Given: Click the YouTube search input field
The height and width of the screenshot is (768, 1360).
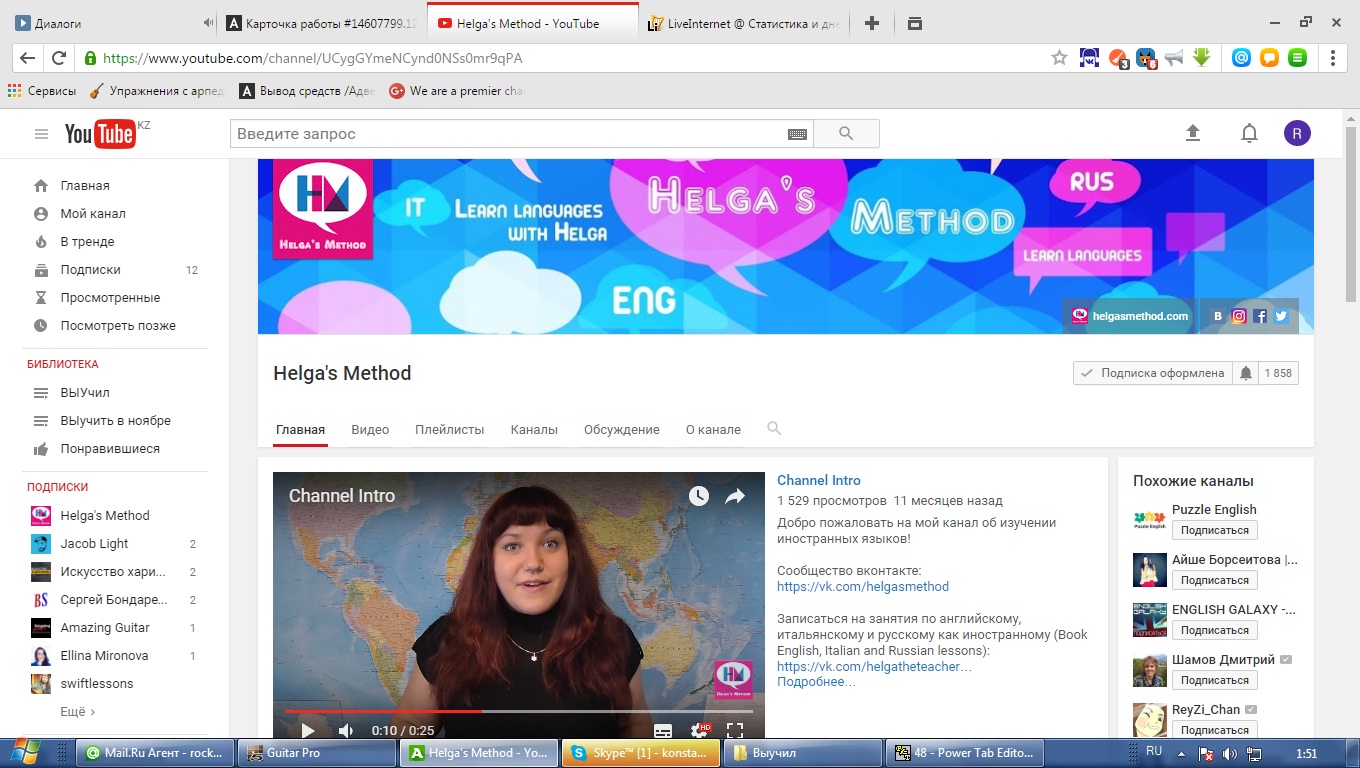Looking at the screenshot, I should [x=508, y=134].
